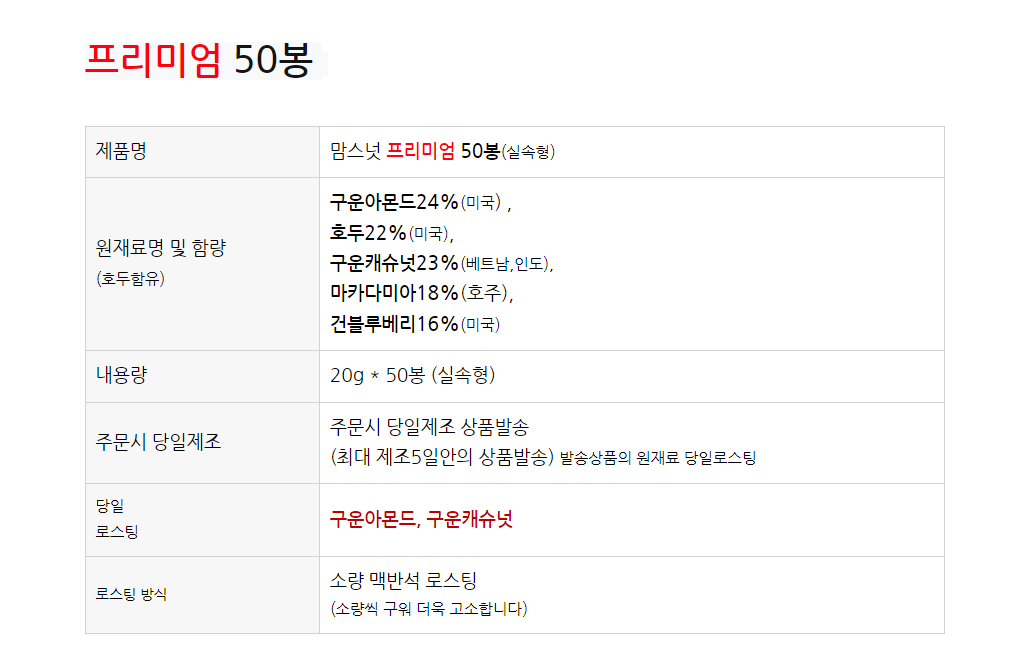The height and width of the screenshot is (671, 1031).
Task: Click the 마카다미아18% ingredient line
Action: coord(420,293)
